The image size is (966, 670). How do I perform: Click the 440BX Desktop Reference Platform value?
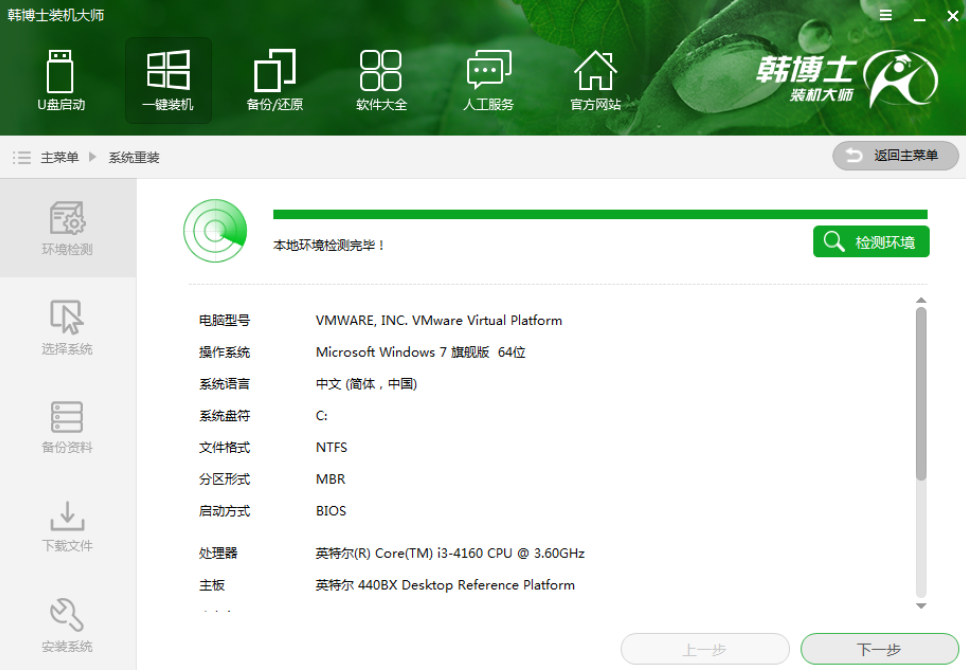445,585
